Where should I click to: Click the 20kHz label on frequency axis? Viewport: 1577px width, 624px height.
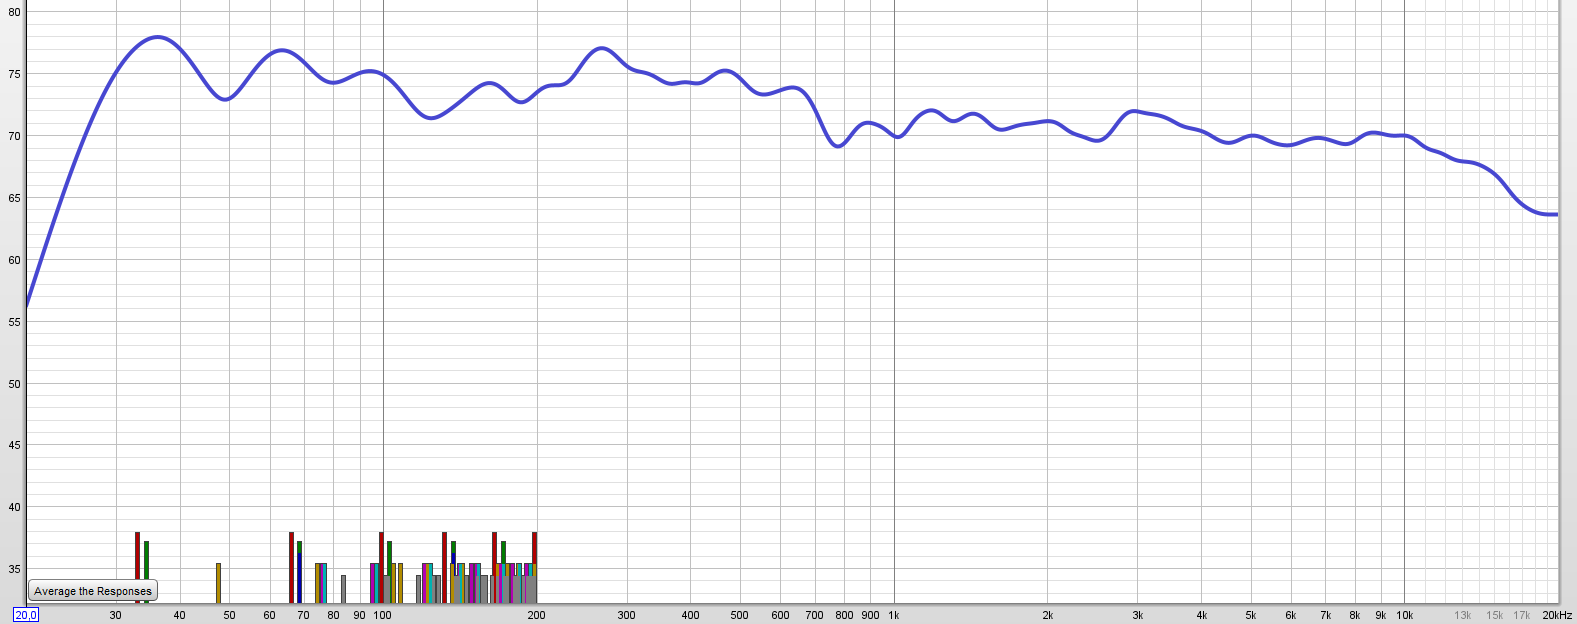[1557, 615]
